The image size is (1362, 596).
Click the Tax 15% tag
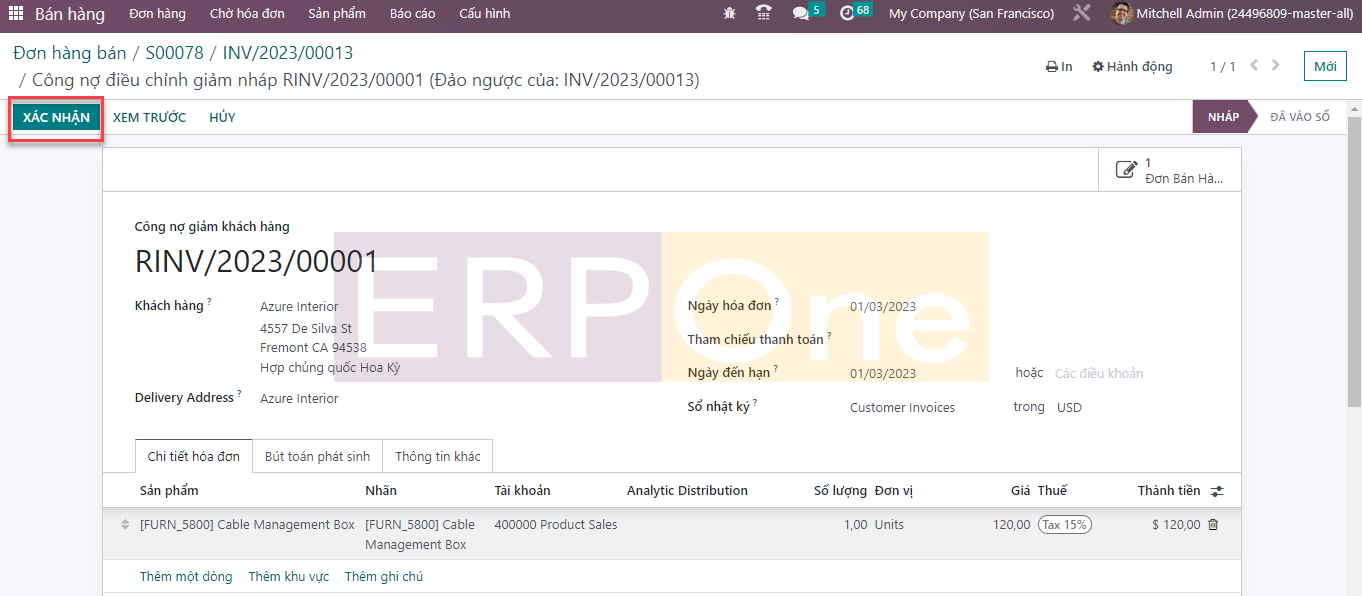click(x=1064, y=525)
